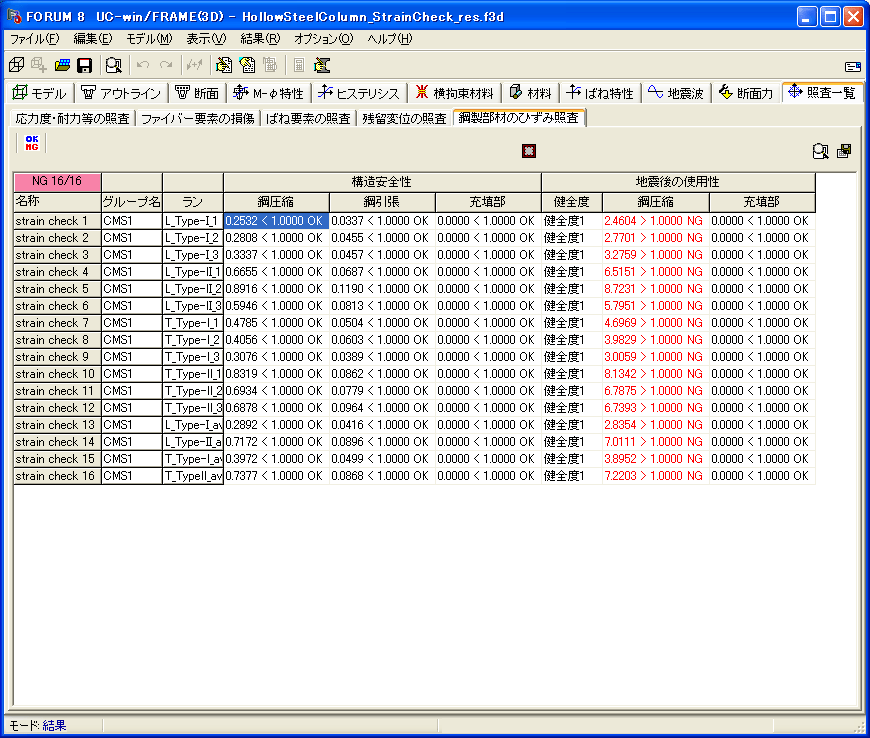
Task: Open the 残留変位の照査 sub-tab
Action: [404, 118]
